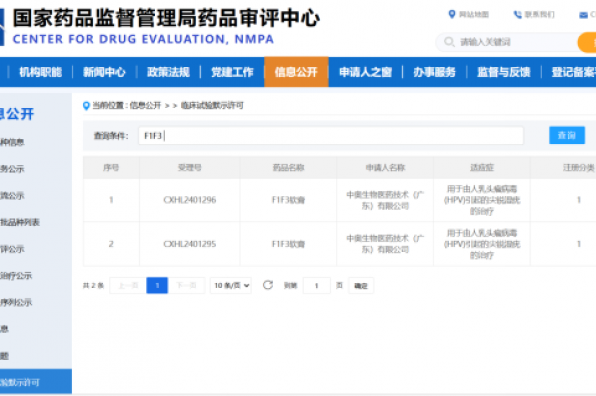
Task: Click the 序号 column header
Action: point(111,167)
